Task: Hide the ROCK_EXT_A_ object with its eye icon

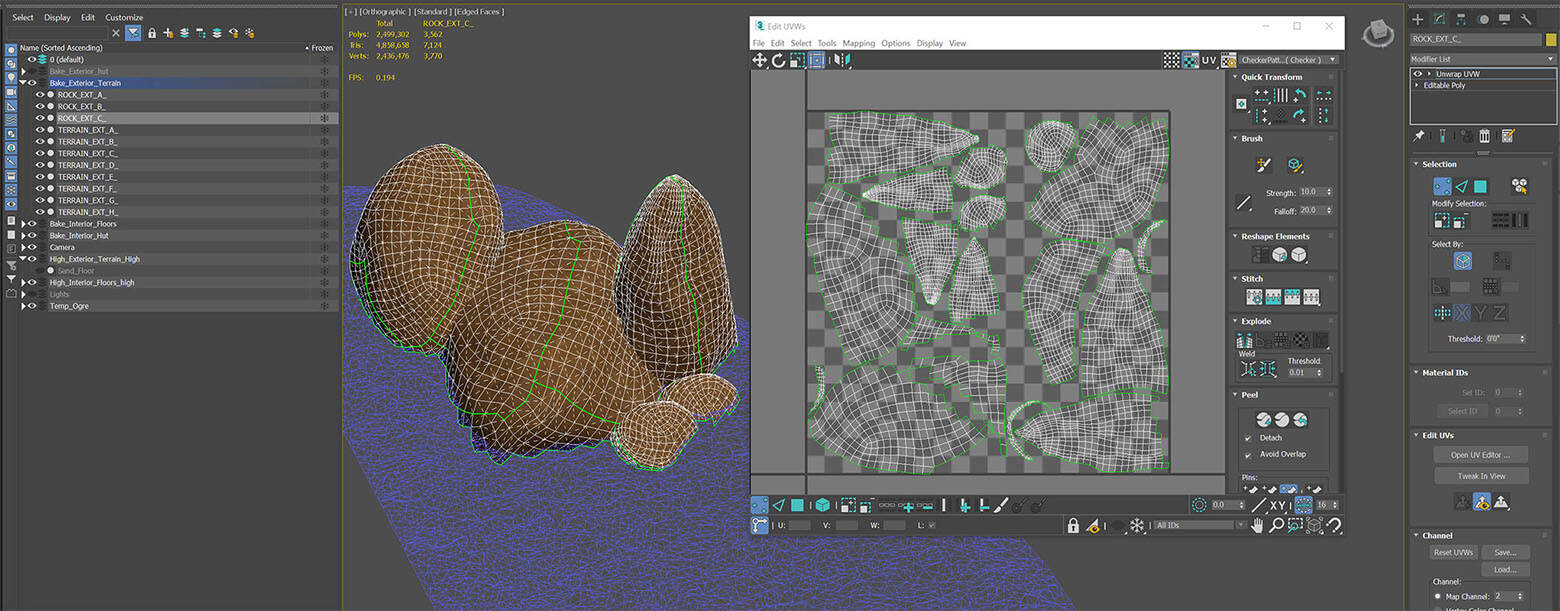Action: (x=40, y=94)
